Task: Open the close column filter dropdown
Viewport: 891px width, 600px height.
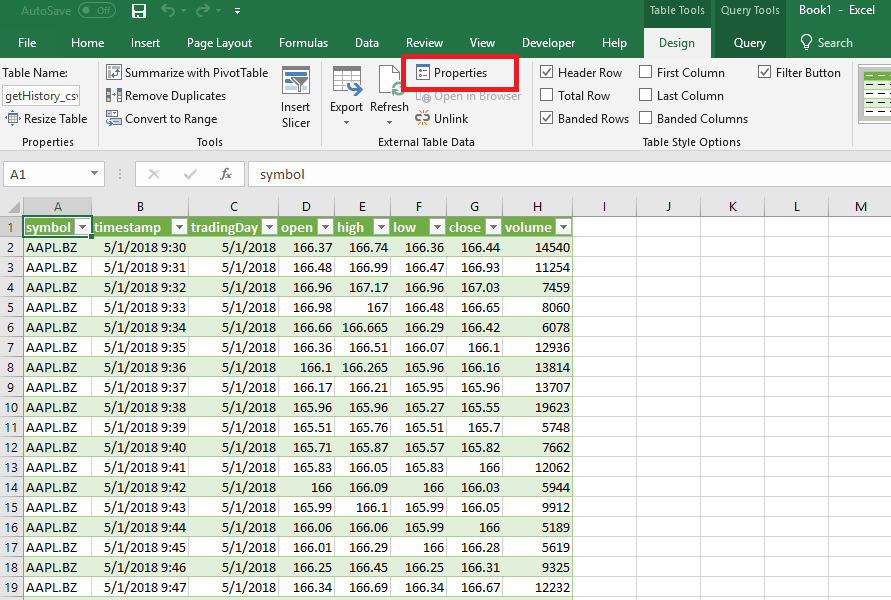Action: pyautogui.click(x=493, y=227)
